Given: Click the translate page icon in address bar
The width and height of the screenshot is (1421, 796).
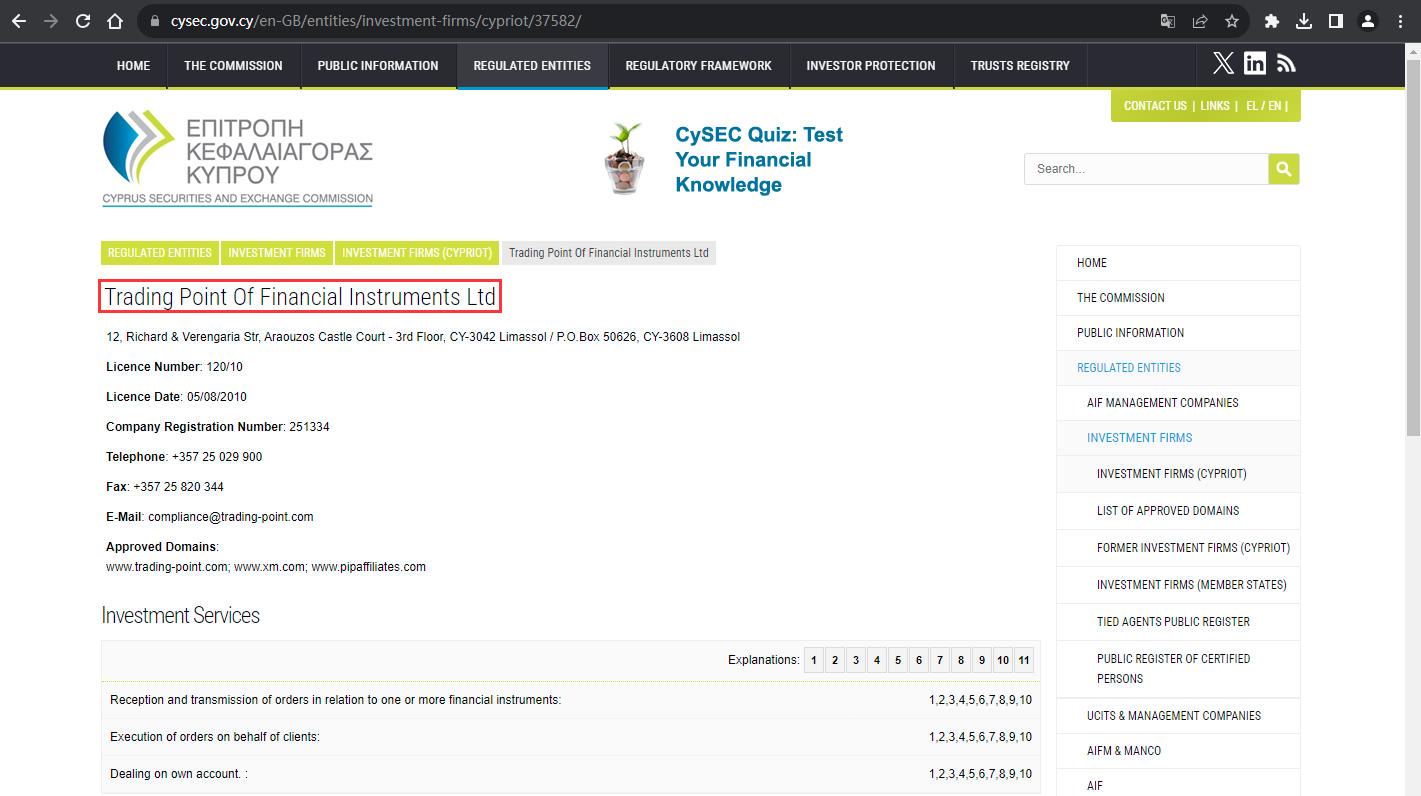Looking at the screenshot, I should tap(1167, 21).
